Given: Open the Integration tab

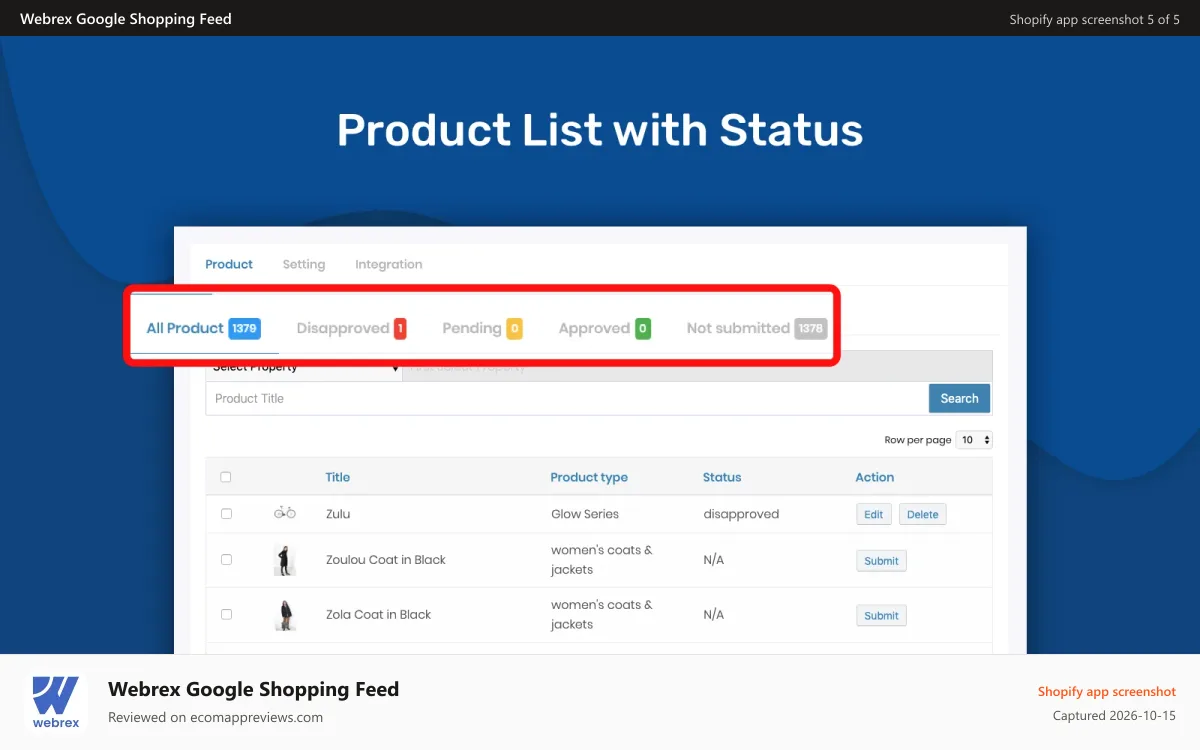Looking at the screenshot, I should click(388, 264).
